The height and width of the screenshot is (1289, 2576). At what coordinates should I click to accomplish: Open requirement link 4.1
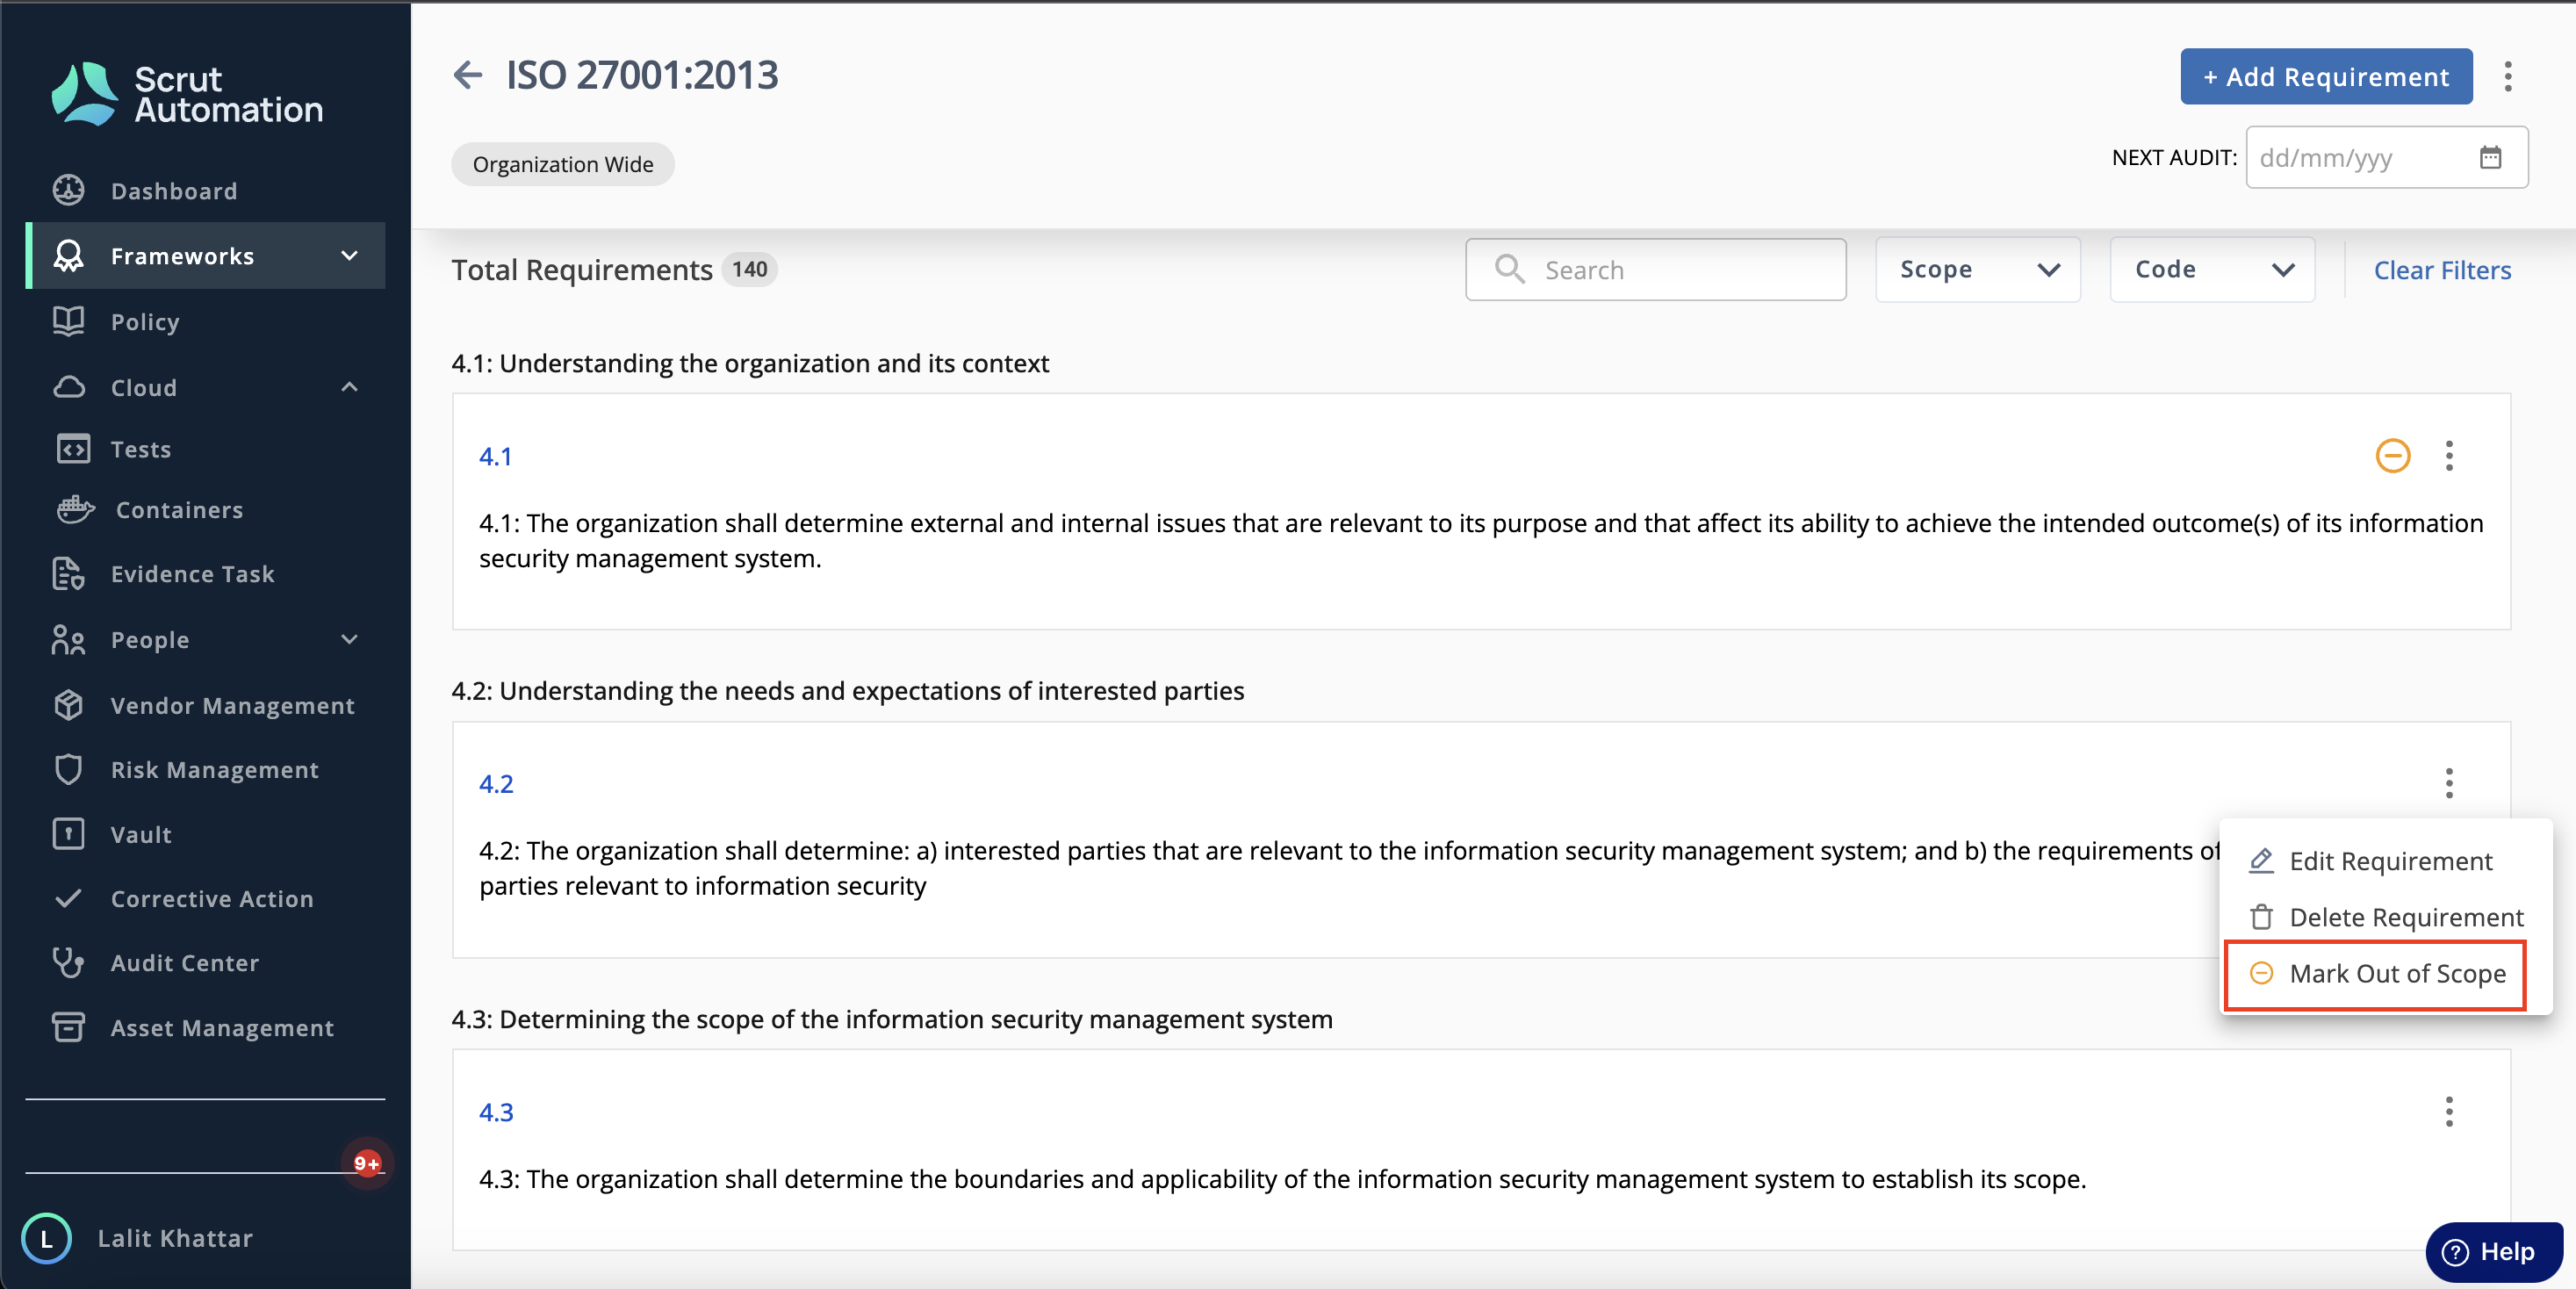coord(495,456)
